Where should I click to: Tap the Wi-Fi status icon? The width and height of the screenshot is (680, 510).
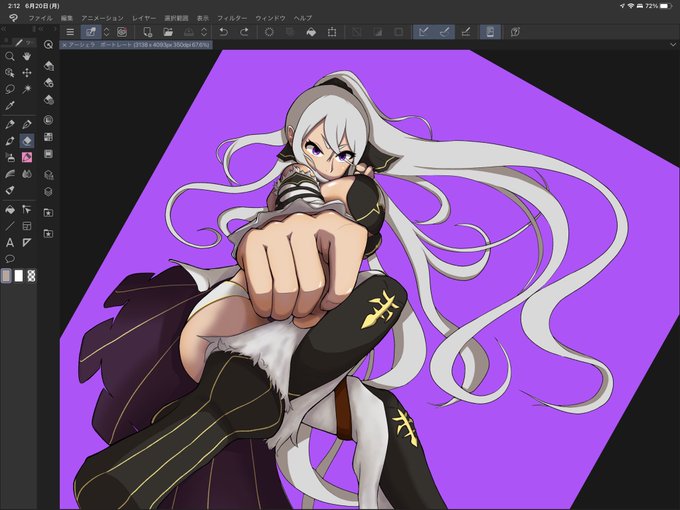coord(631,6)
